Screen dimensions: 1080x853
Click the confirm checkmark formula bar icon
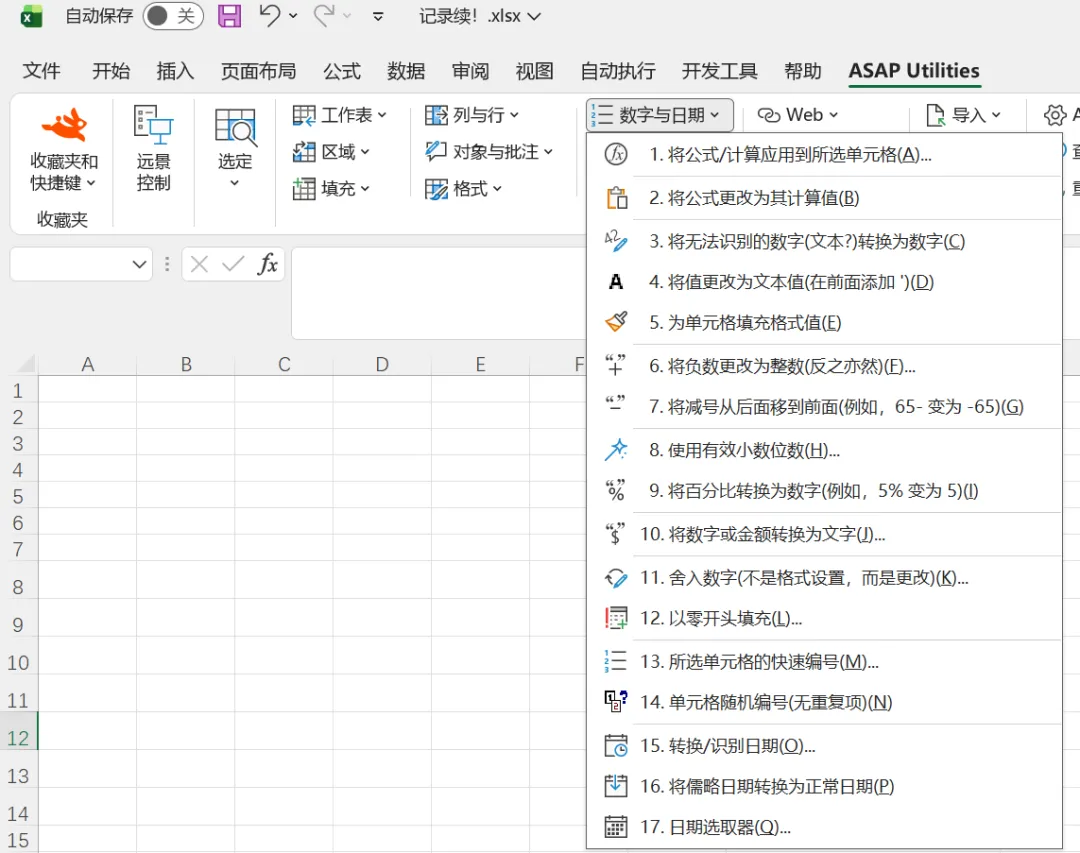233,265
